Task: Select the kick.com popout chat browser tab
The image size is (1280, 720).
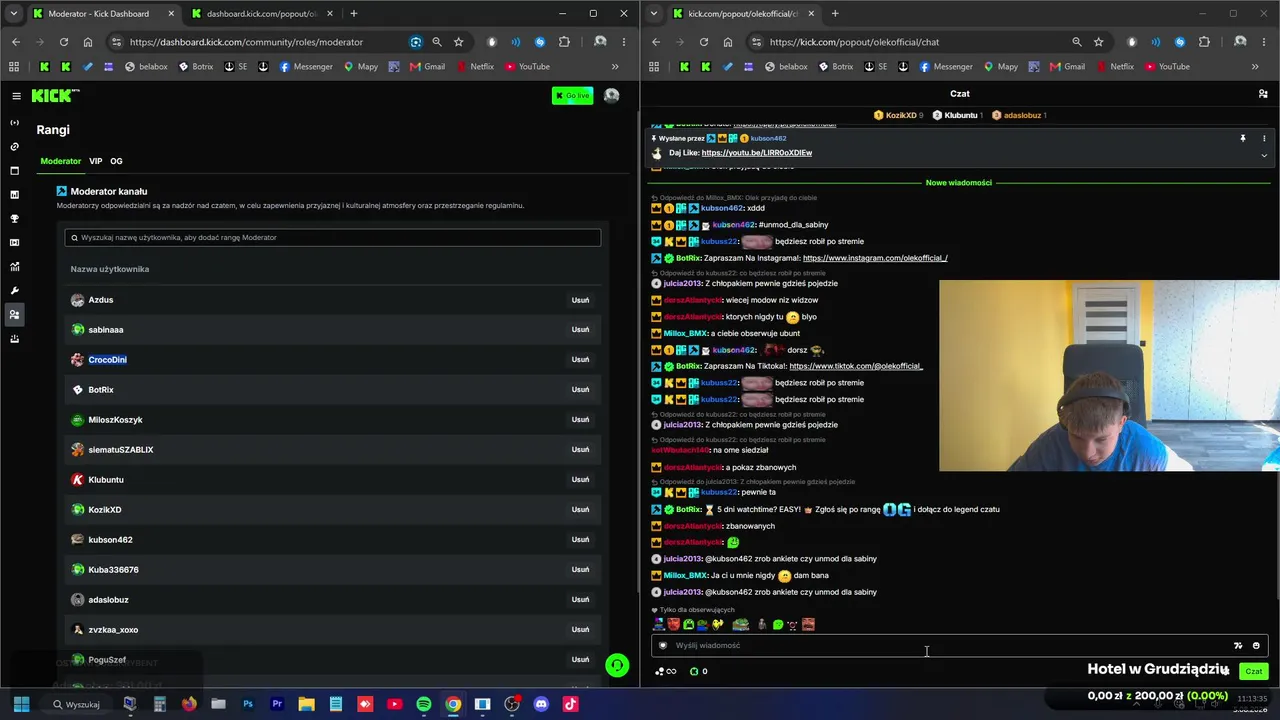Action: coord(742,14)
